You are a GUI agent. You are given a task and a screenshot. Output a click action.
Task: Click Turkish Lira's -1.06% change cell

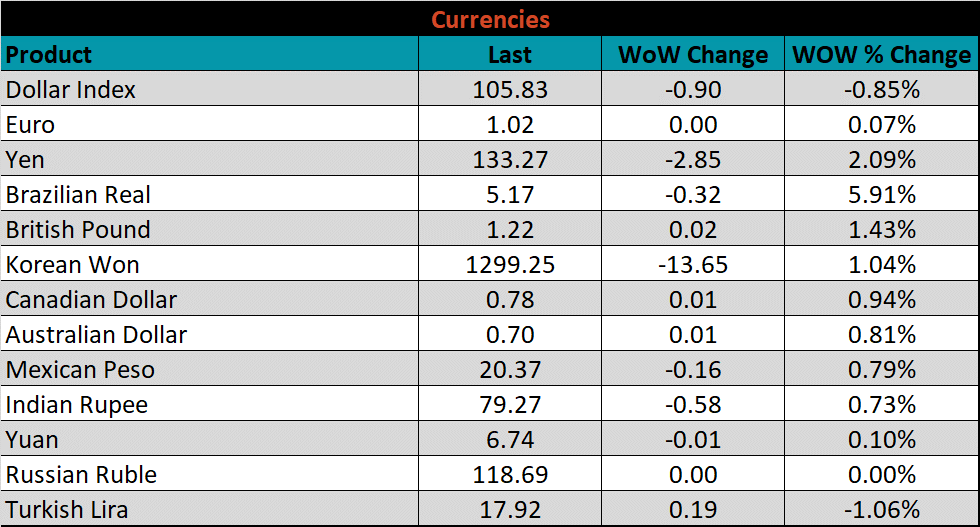(881, 510)
